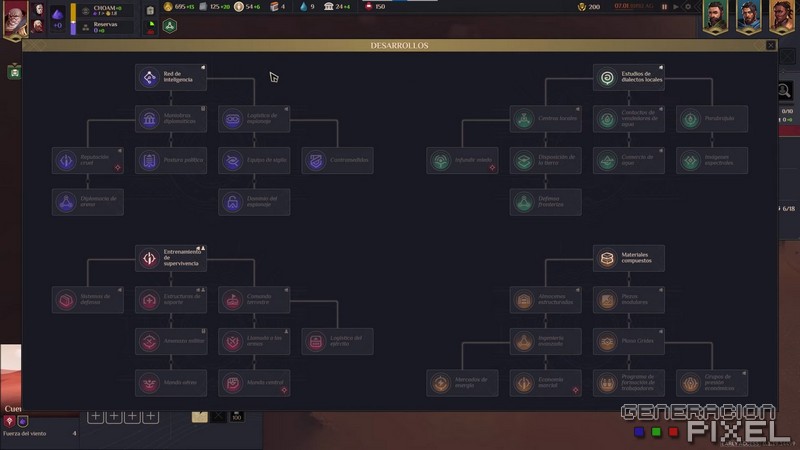The width and height of the screenshot is (800, 450).
Task: Select the Plano Grides development
Action: click(629, 341)
